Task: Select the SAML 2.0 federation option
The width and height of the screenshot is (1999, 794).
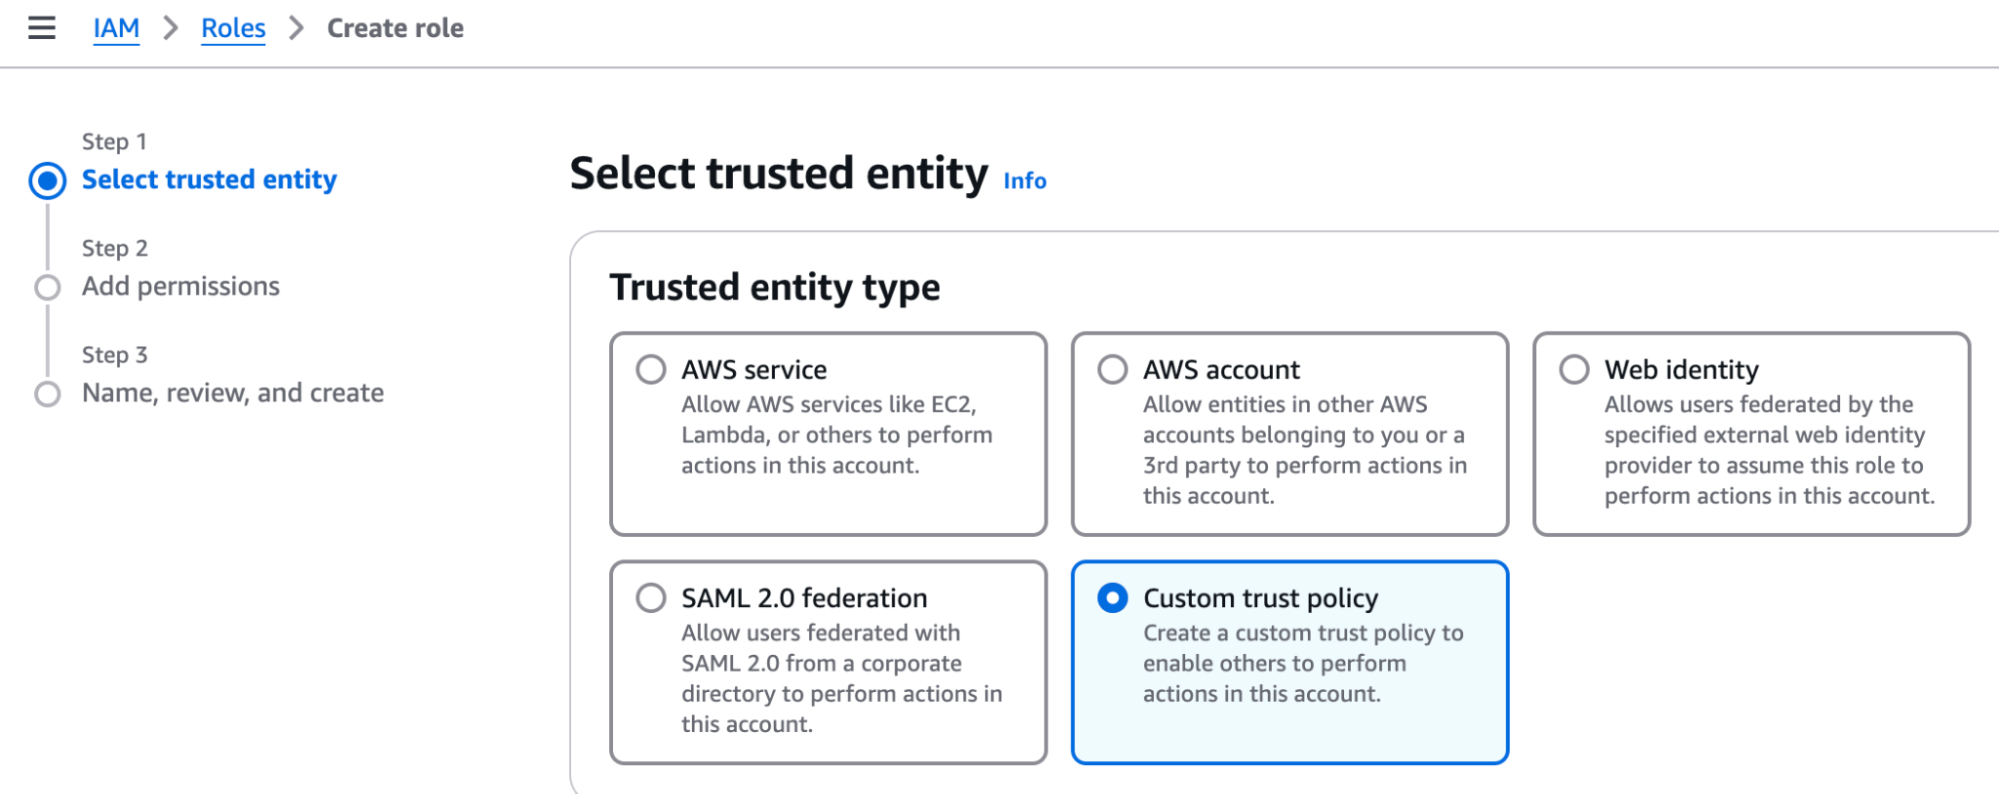Action: pos(651,598)
